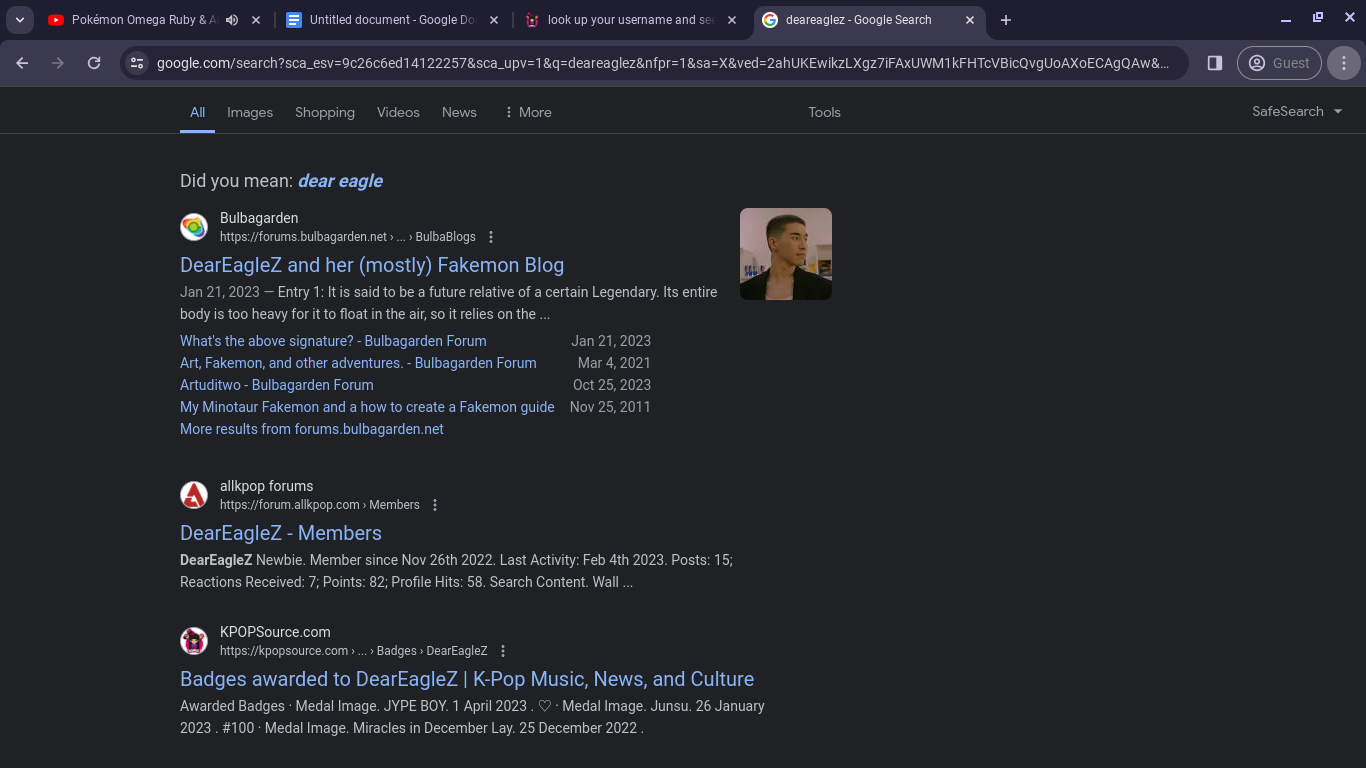This screenshot has height=768, width=1366.
Task: Open the allkpop result options three-dot menu
Action: 435,505
